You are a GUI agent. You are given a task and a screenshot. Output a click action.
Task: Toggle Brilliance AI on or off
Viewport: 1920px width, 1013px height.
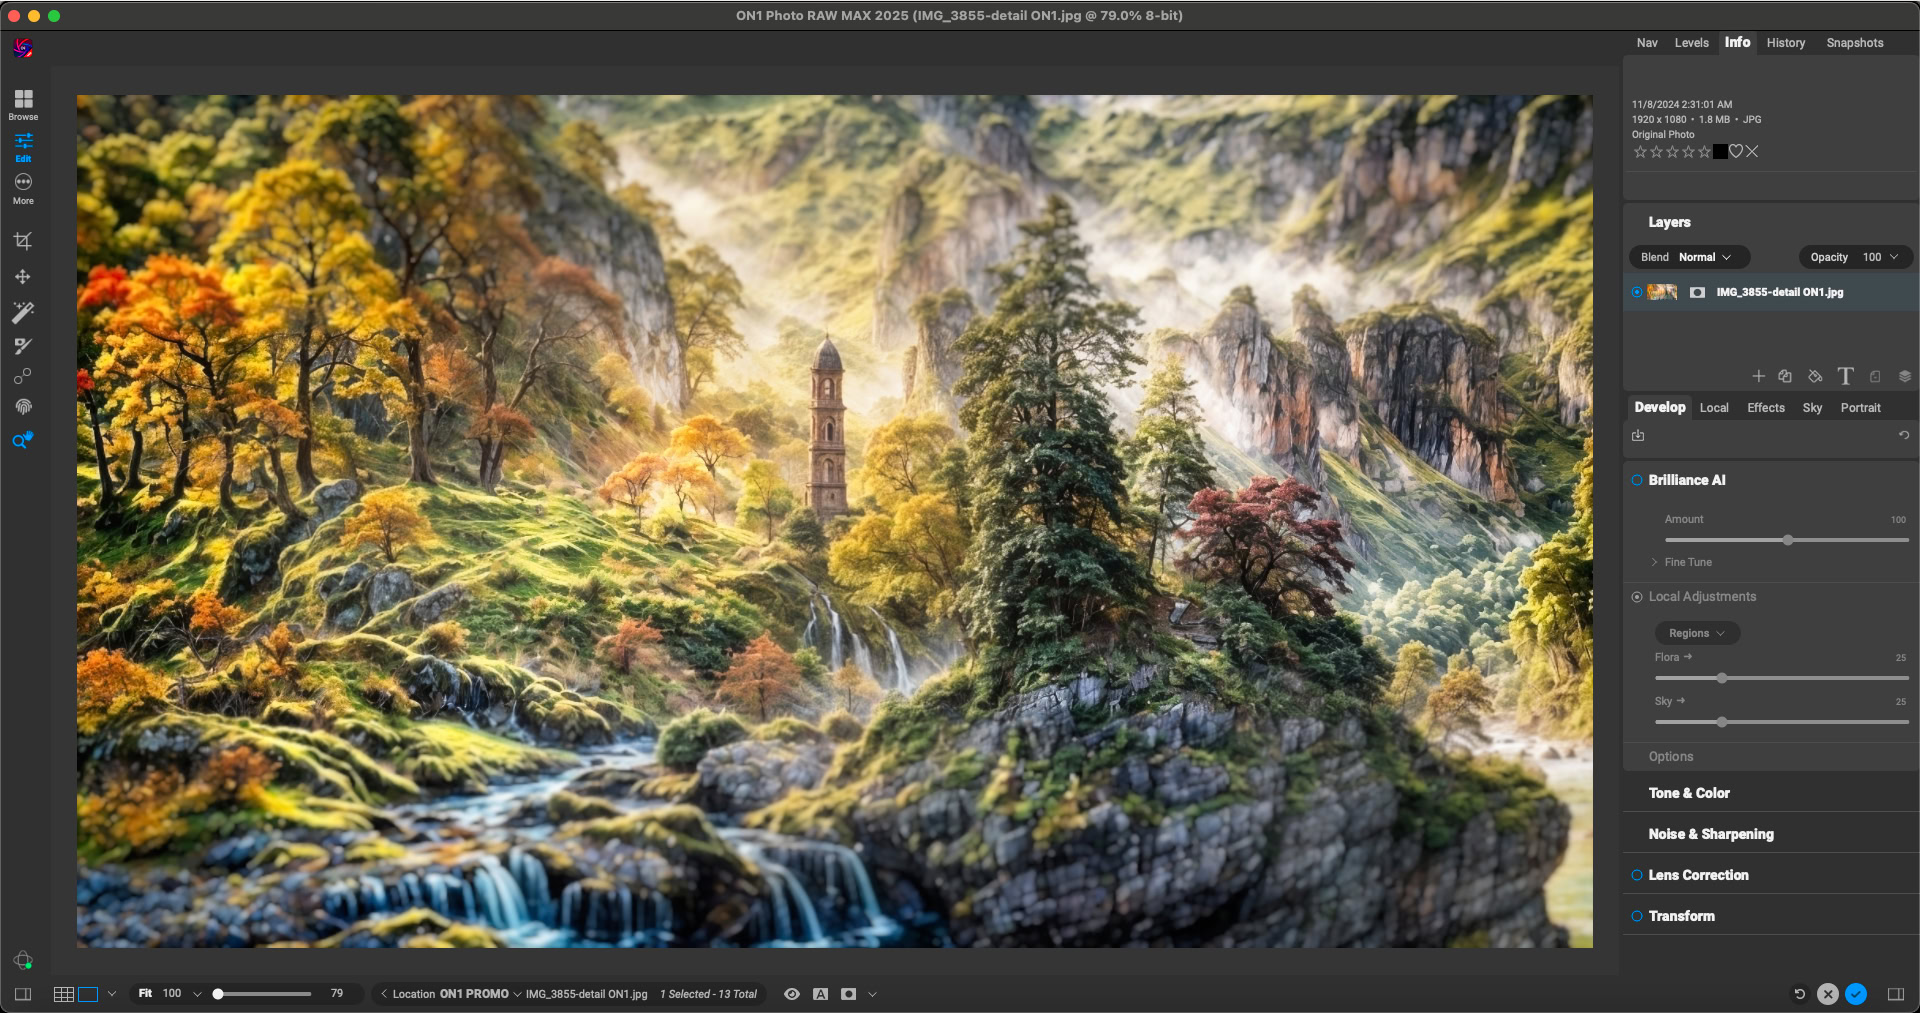click(x=1637, y=480)
